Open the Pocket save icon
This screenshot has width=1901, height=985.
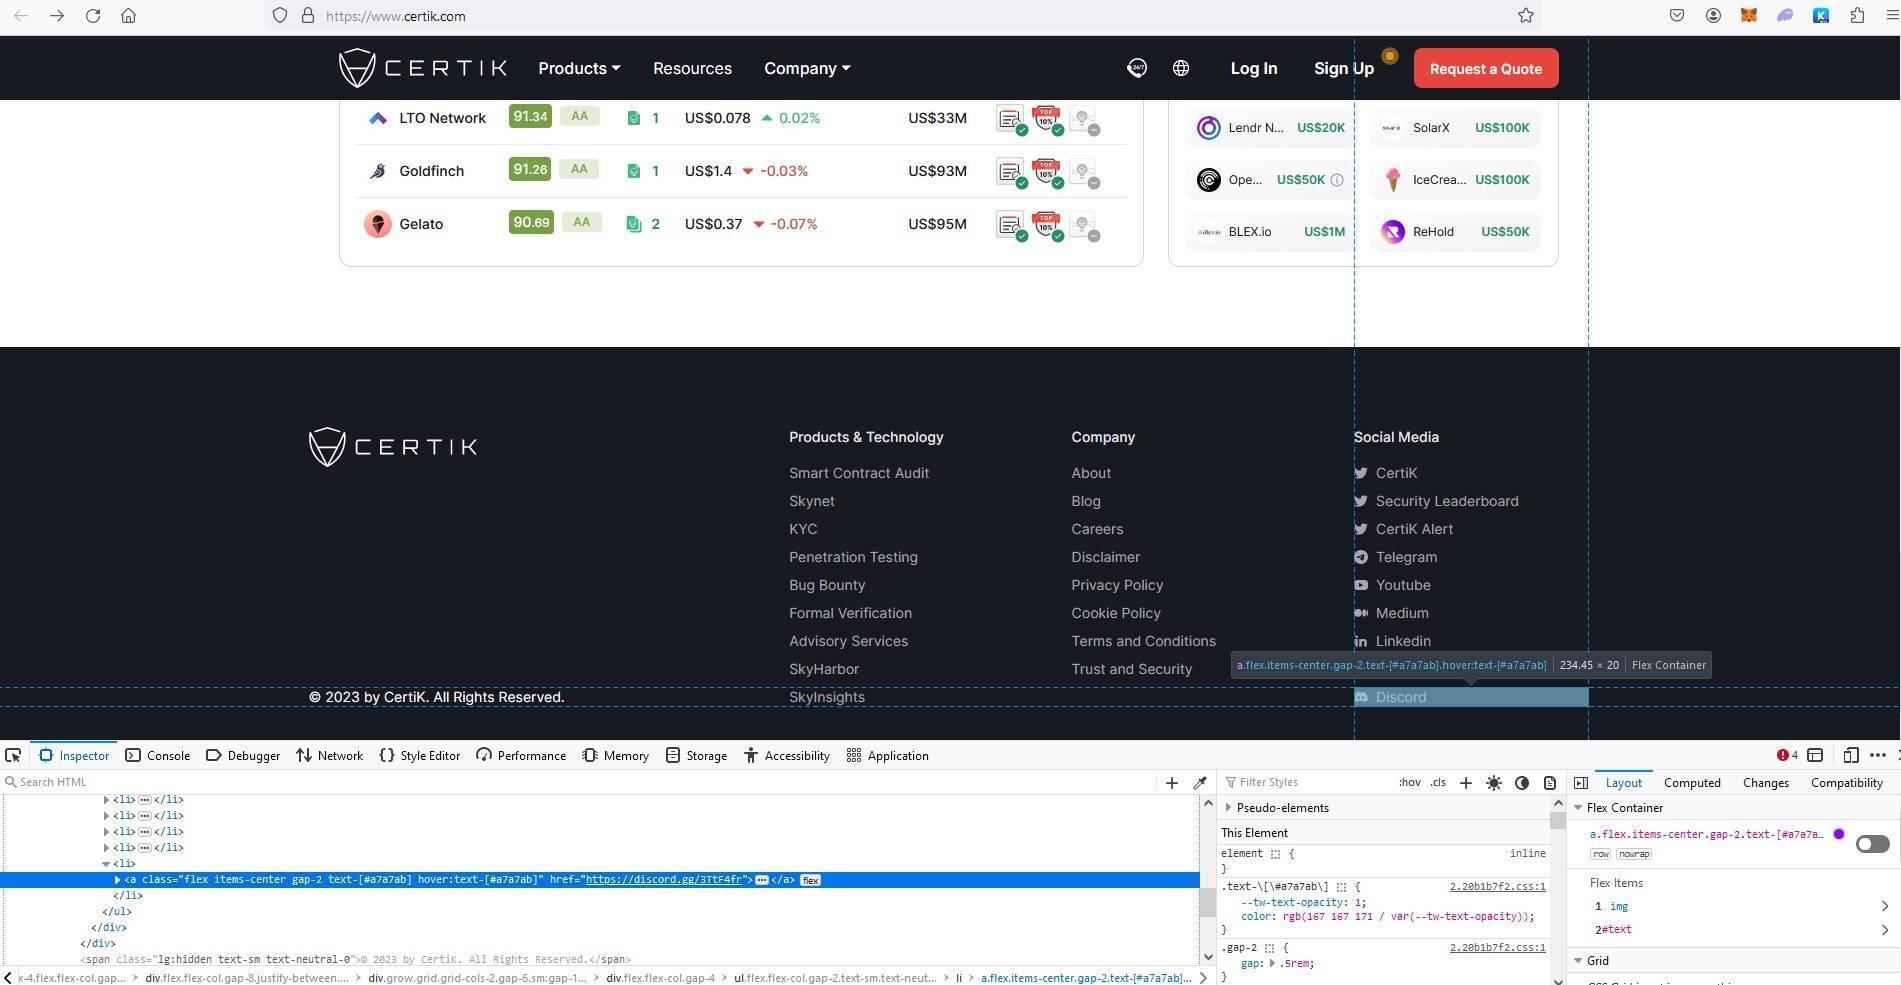[x=1677, y=16]
